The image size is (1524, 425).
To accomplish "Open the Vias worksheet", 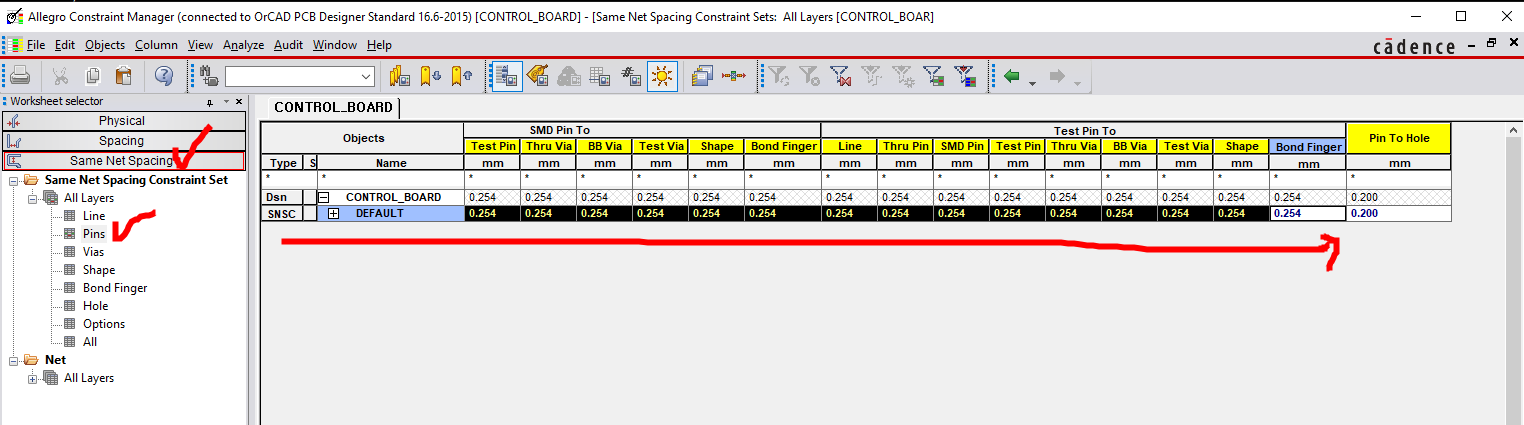I will (x=94, y=252).
